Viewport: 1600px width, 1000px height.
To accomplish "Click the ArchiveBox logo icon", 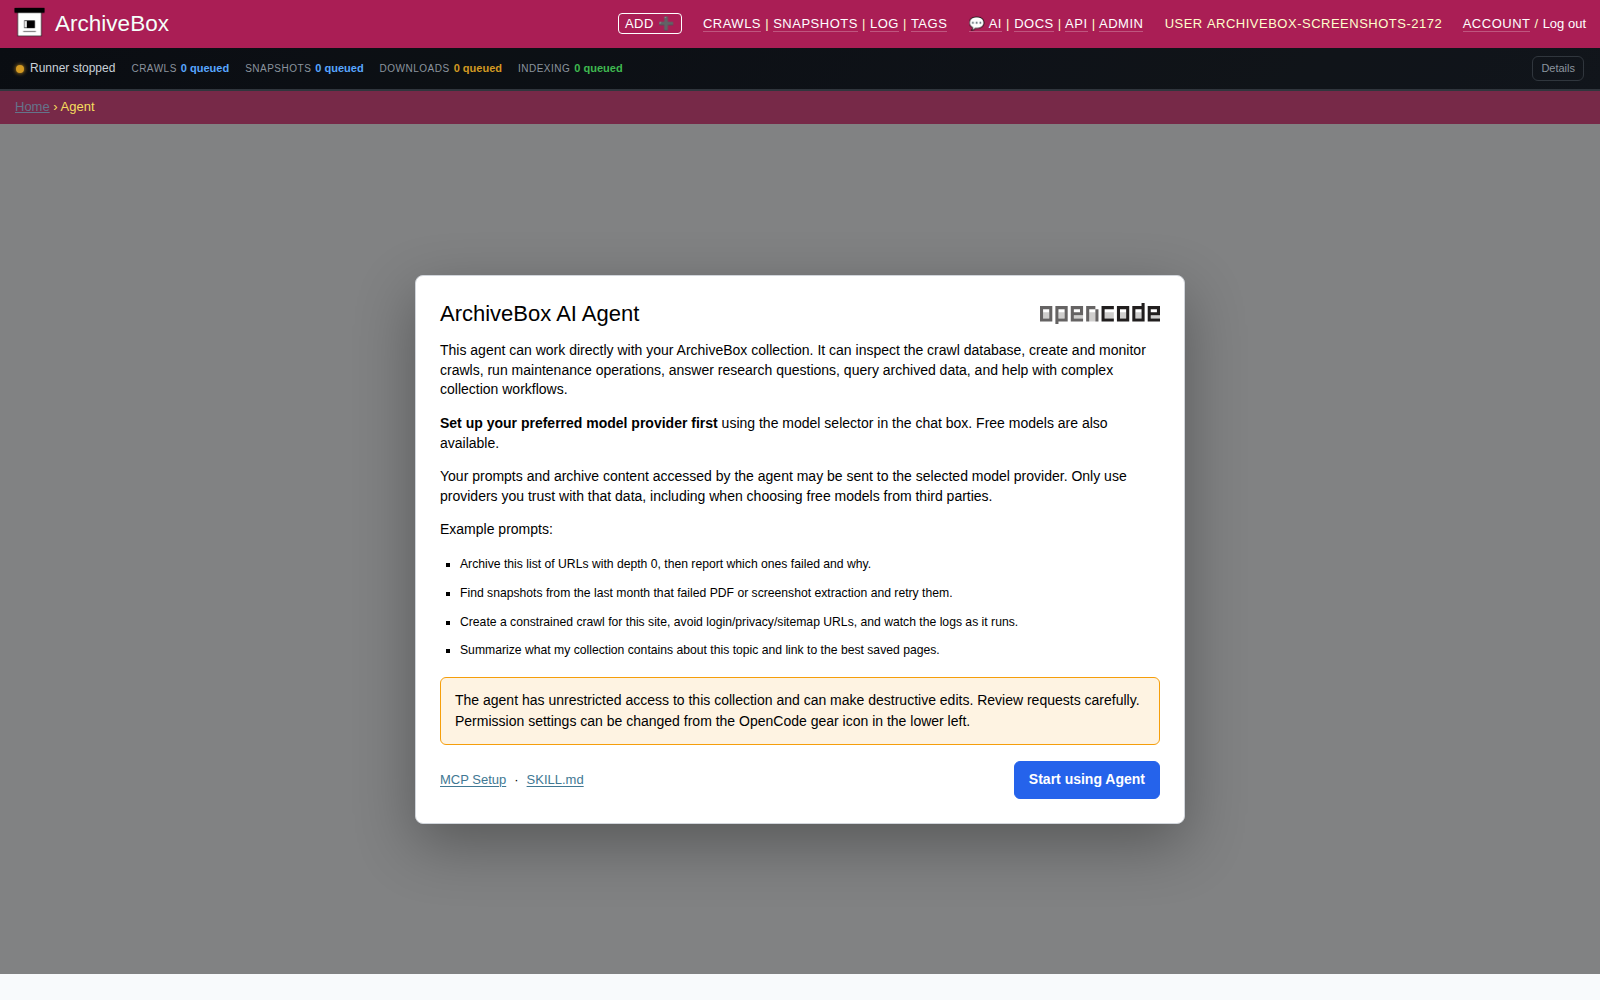I will (30, 23).
